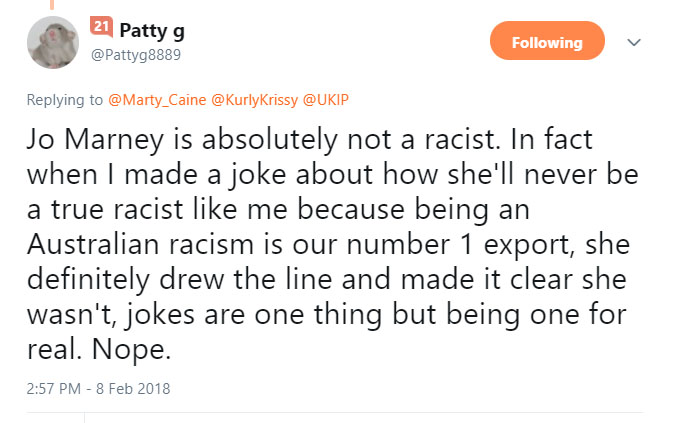
Task: Open the @Marty_Caine mention
Action: 157,100
